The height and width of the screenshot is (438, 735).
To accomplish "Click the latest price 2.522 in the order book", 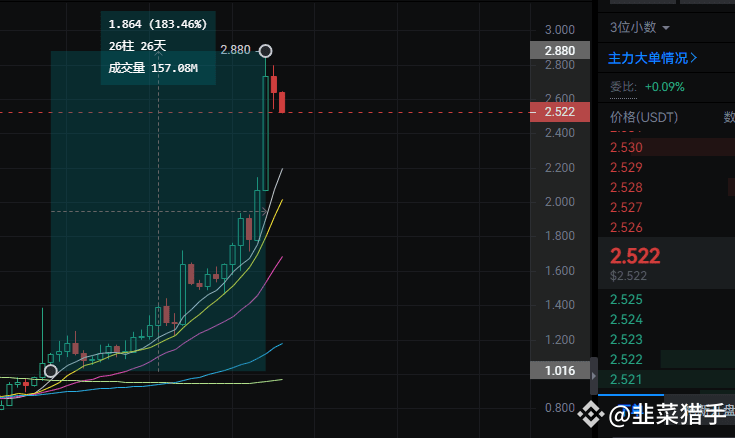I will [x=635, y=256].
